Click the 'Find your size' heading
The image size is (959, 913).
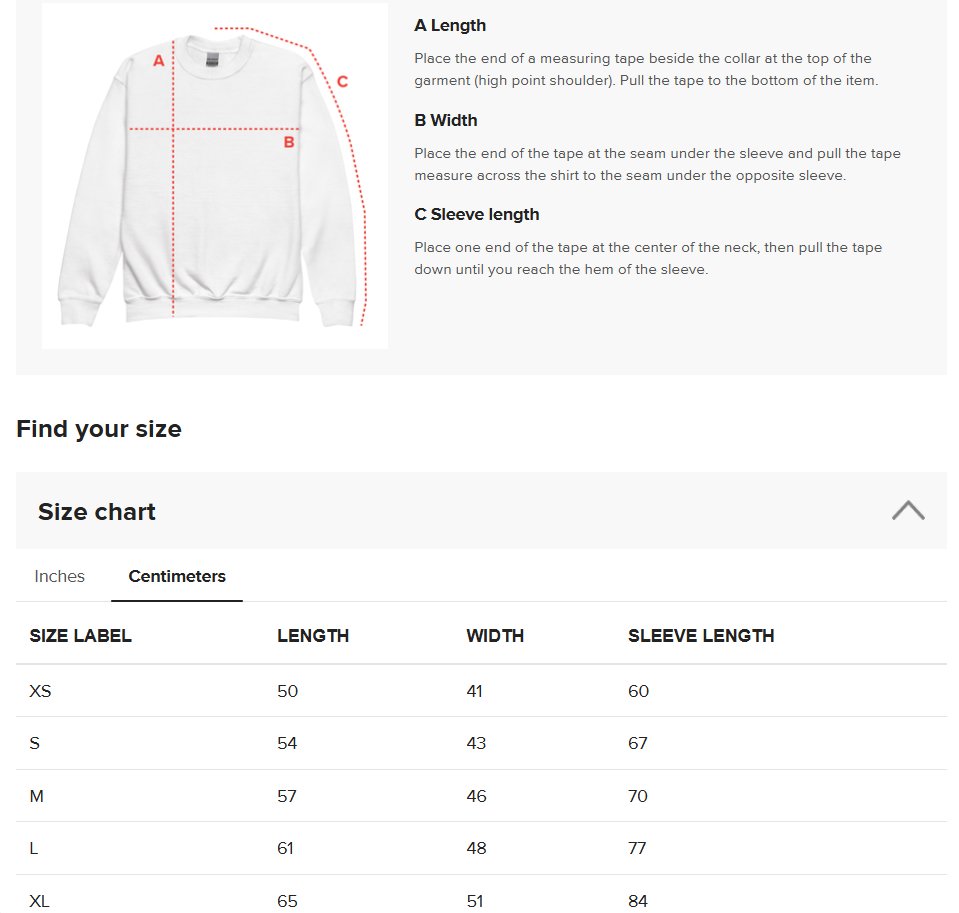pyautogui.click(x=98, y=428)
